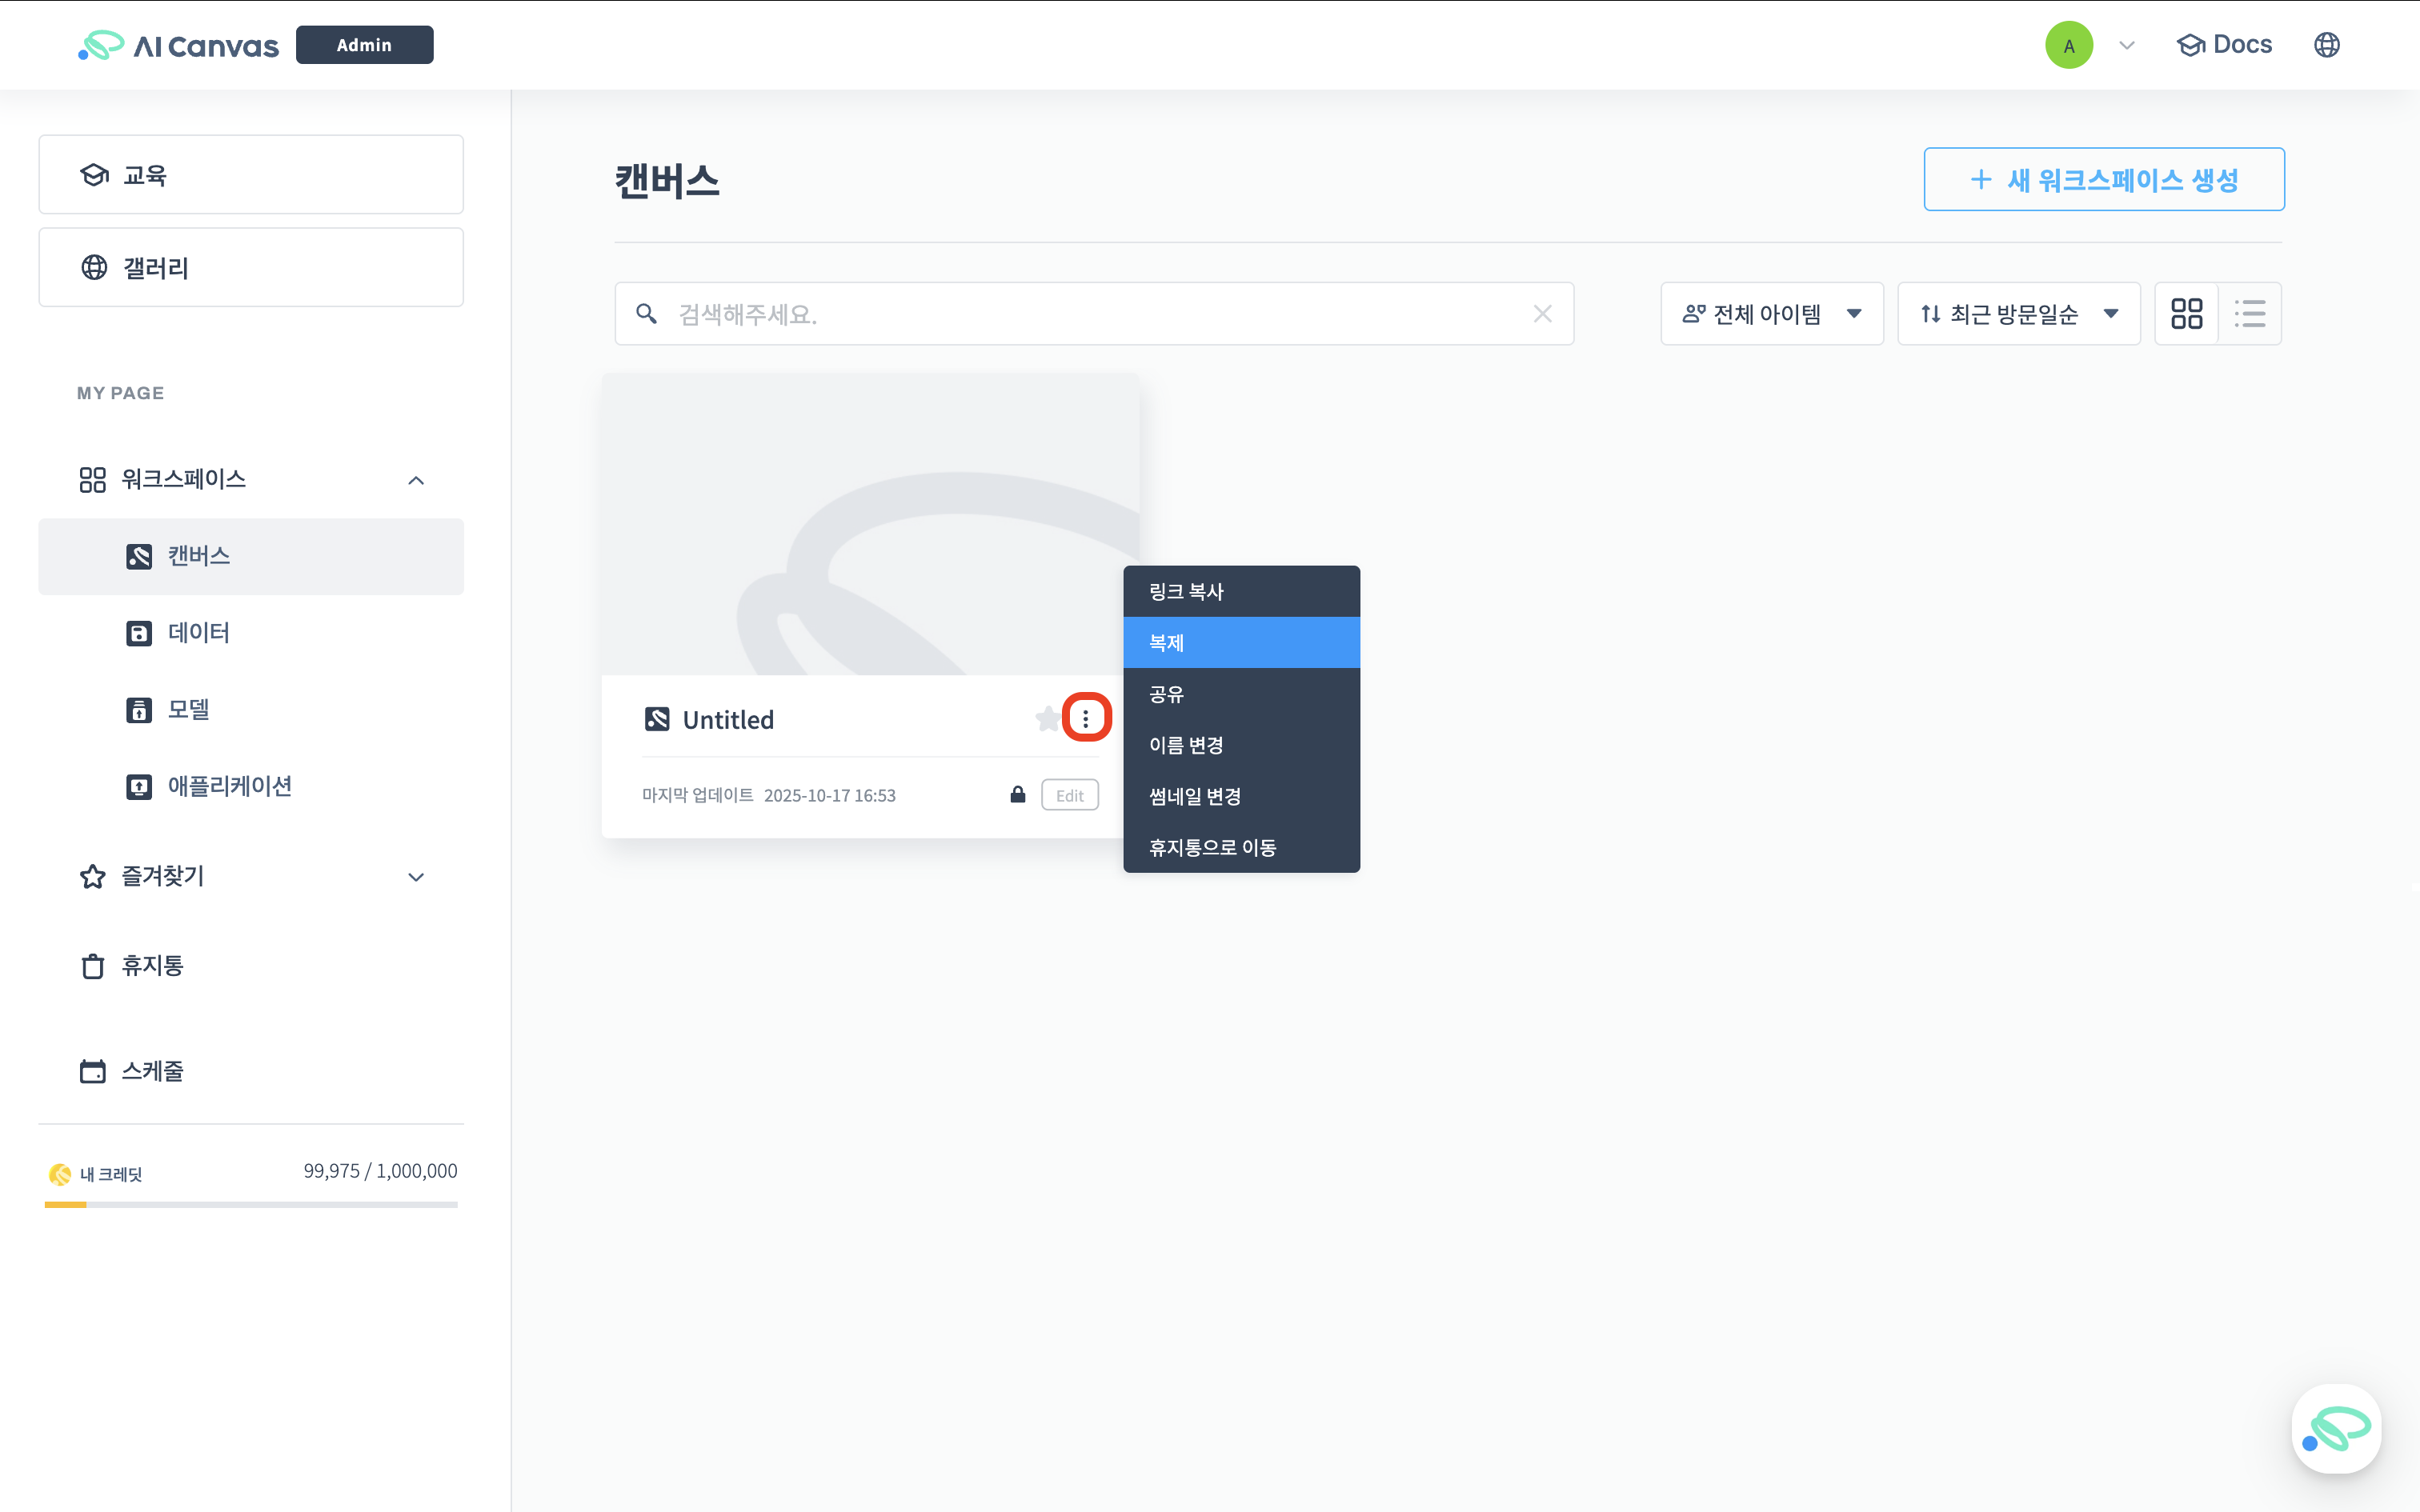
Task: Switch to list view layout
Action: [x=2250, y=314]
